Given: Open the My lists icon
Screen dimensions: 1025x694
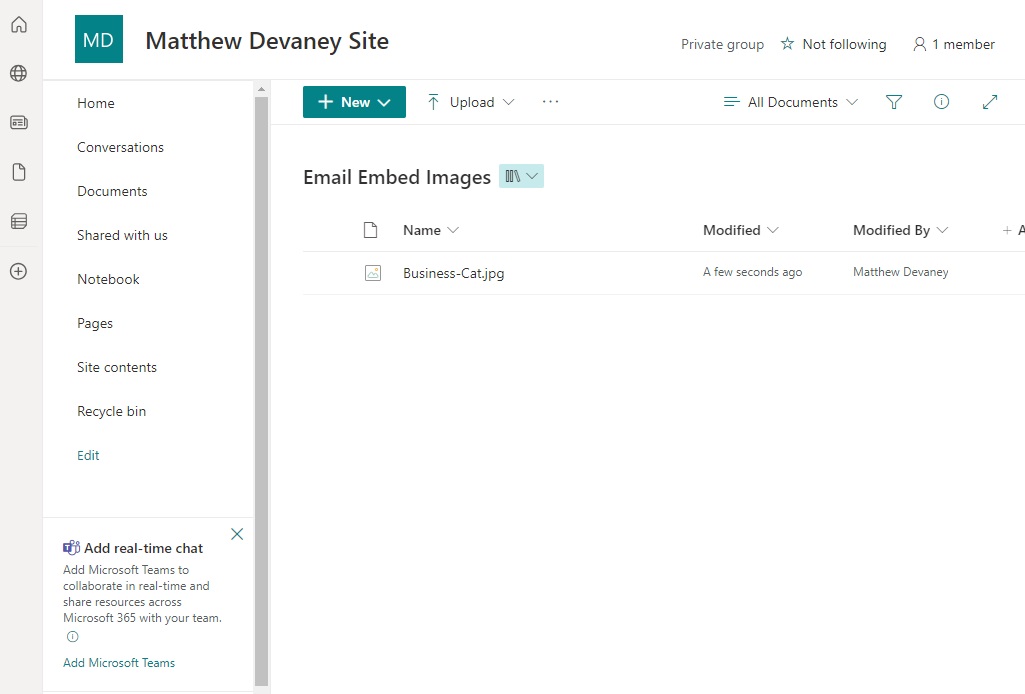Looking at the screenshot, I should 19,221.
